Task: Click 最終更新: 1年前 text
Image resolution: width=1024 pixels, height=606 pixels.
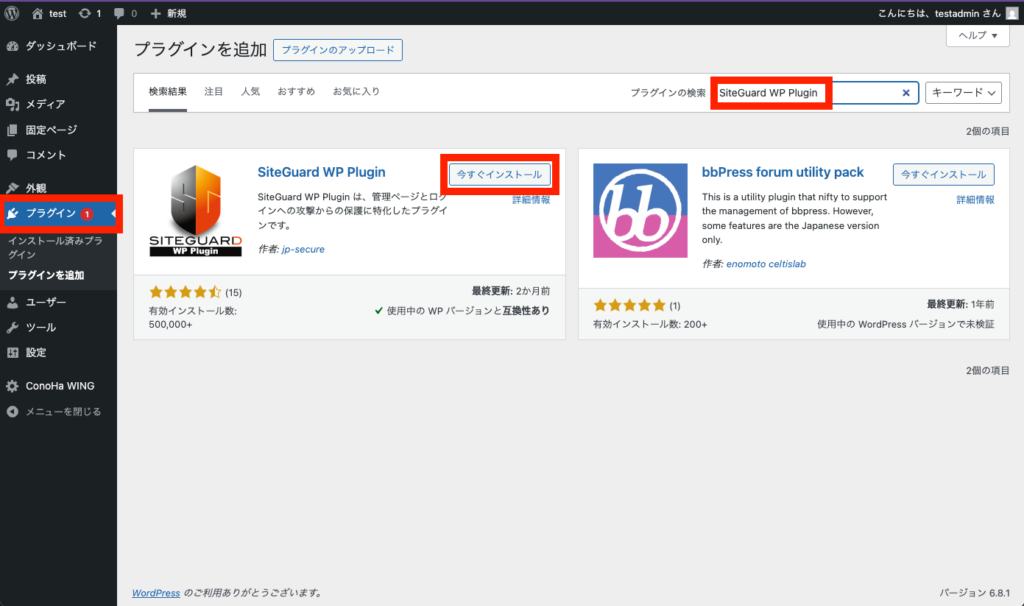Action: 961,304
